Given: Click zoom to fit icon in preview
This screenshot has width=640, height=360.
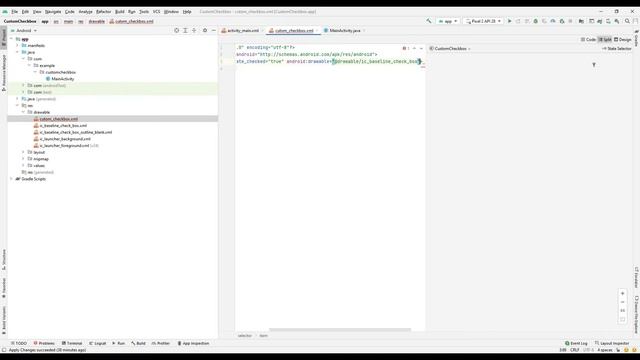Looking at the screenshot, I should pyautogui.click(x=622, y=320).
